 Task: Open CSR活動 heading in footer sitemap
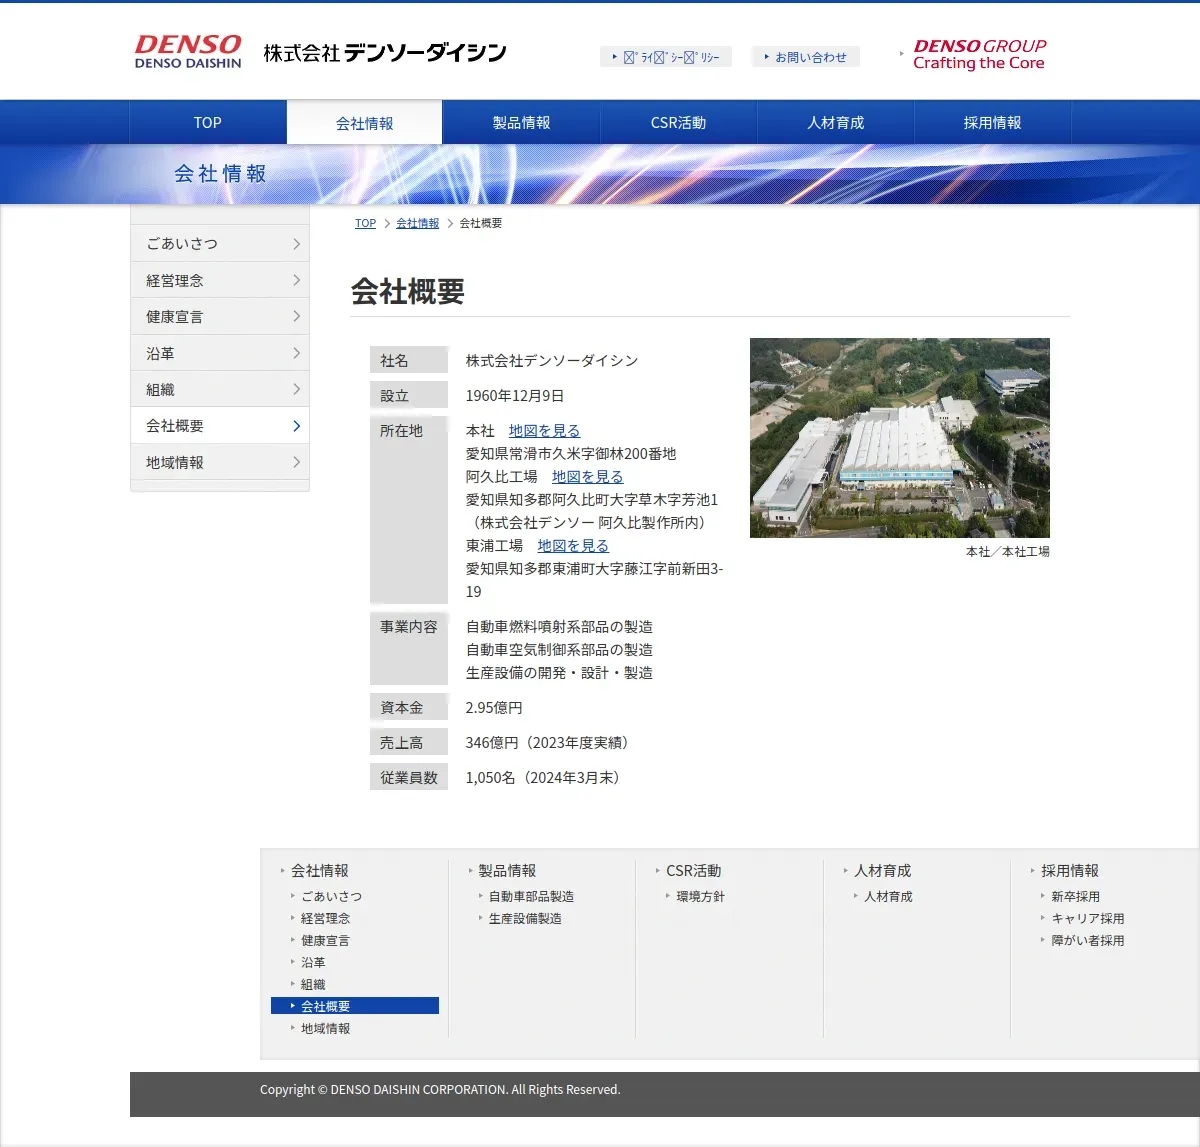click(693, 871)
